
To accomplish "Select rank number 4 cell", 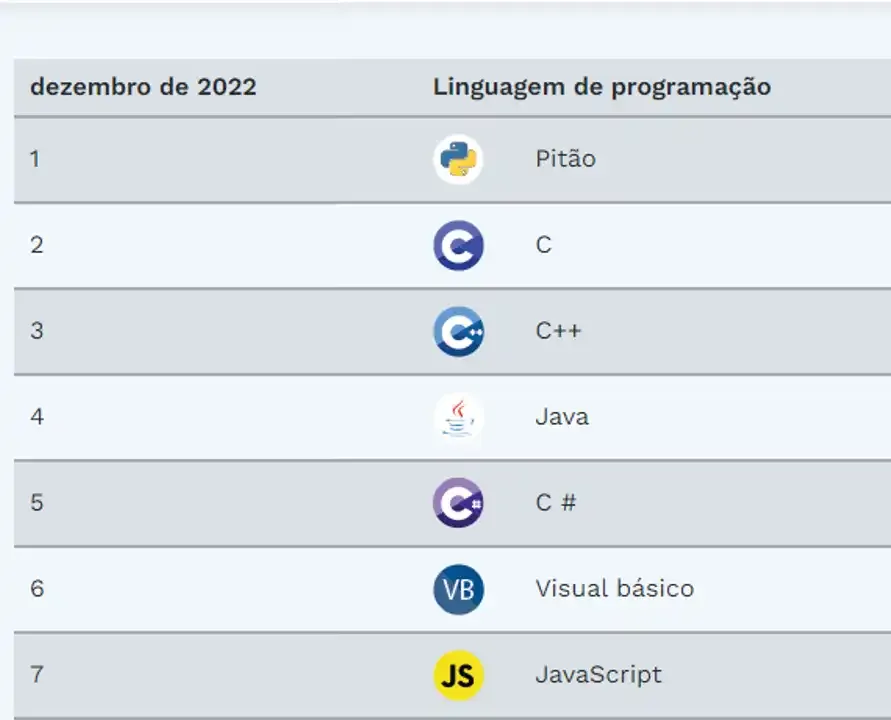I will [37, 417].
